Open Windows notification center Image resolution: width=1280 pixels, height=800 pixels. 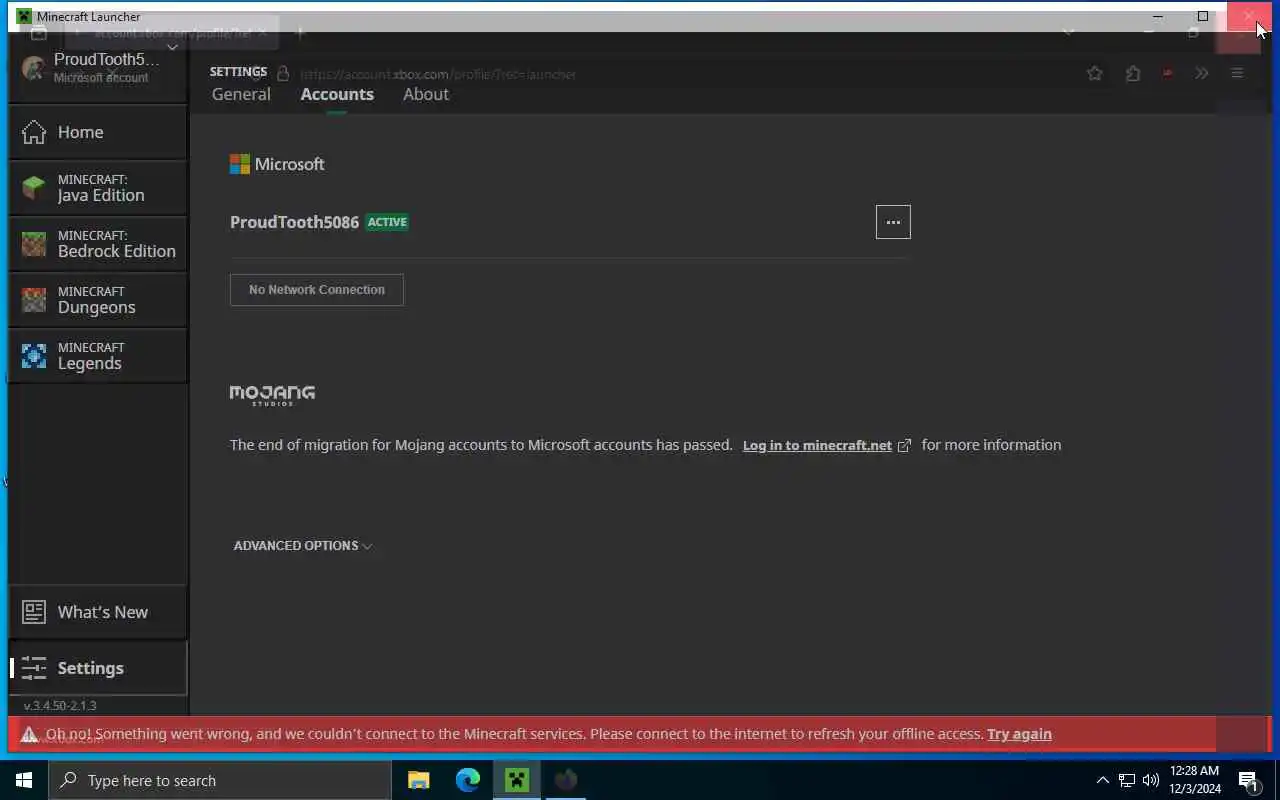coord(1249,780)
